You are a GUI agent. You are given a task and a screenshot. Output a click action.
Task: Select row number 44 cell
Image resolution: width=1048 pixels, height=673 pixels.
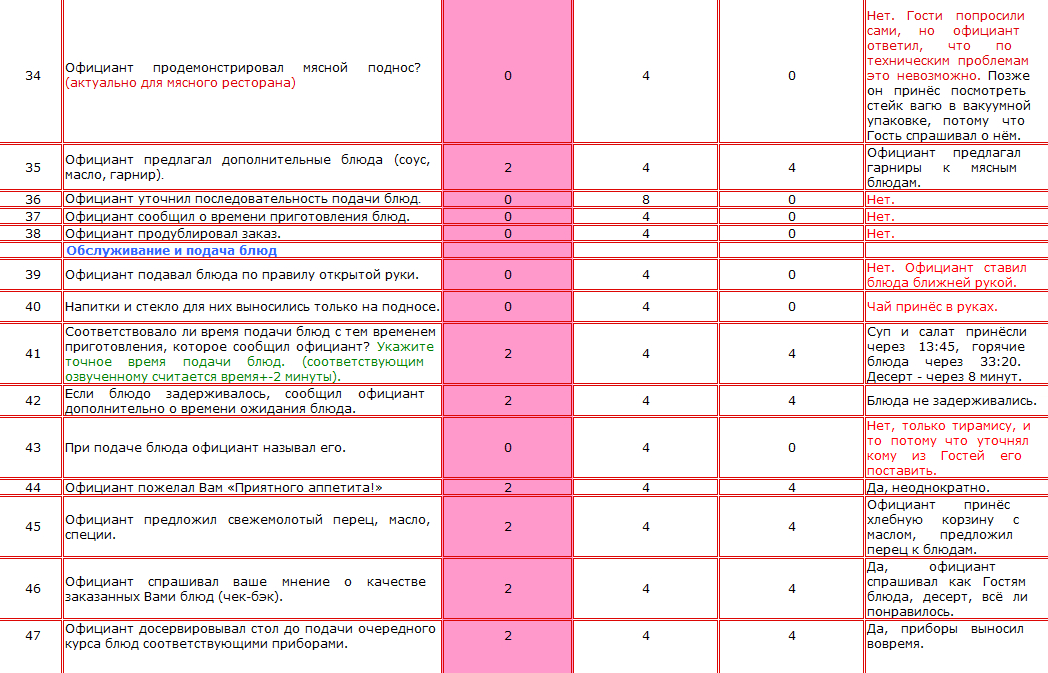pyautogui.click(x=33, y=487)
